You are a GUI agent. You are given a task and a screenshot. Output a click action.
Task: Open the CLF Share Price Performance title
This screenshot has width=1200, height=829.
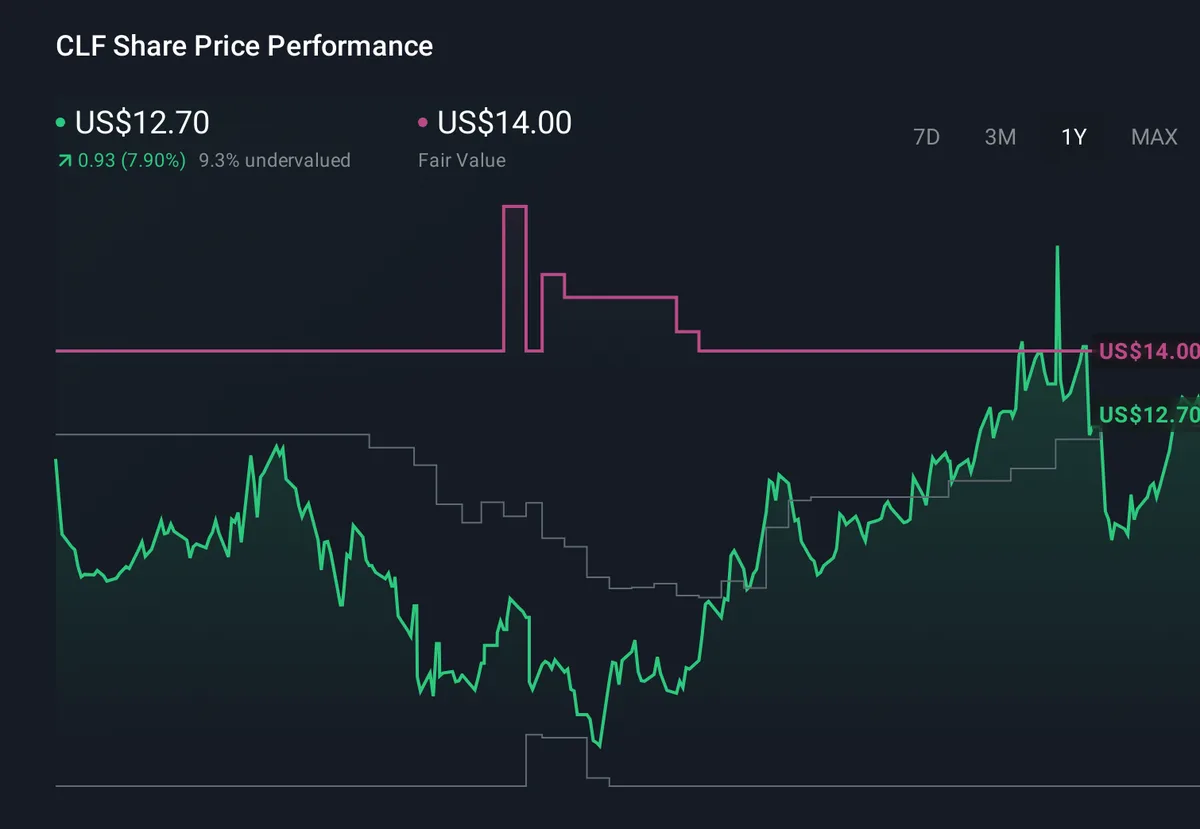[x=244, y=46]
